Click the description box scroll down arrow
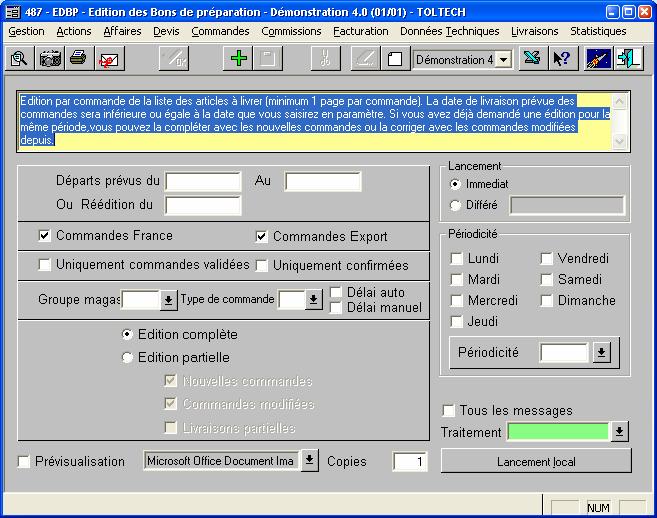Viewport: 657px width, 518px height. pos(619,141)
